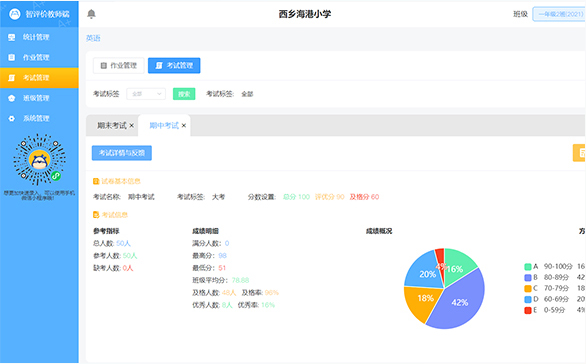This screenshot has height=364, width=586.
Task: Click the notification bell icon
Action: point(91,14)
